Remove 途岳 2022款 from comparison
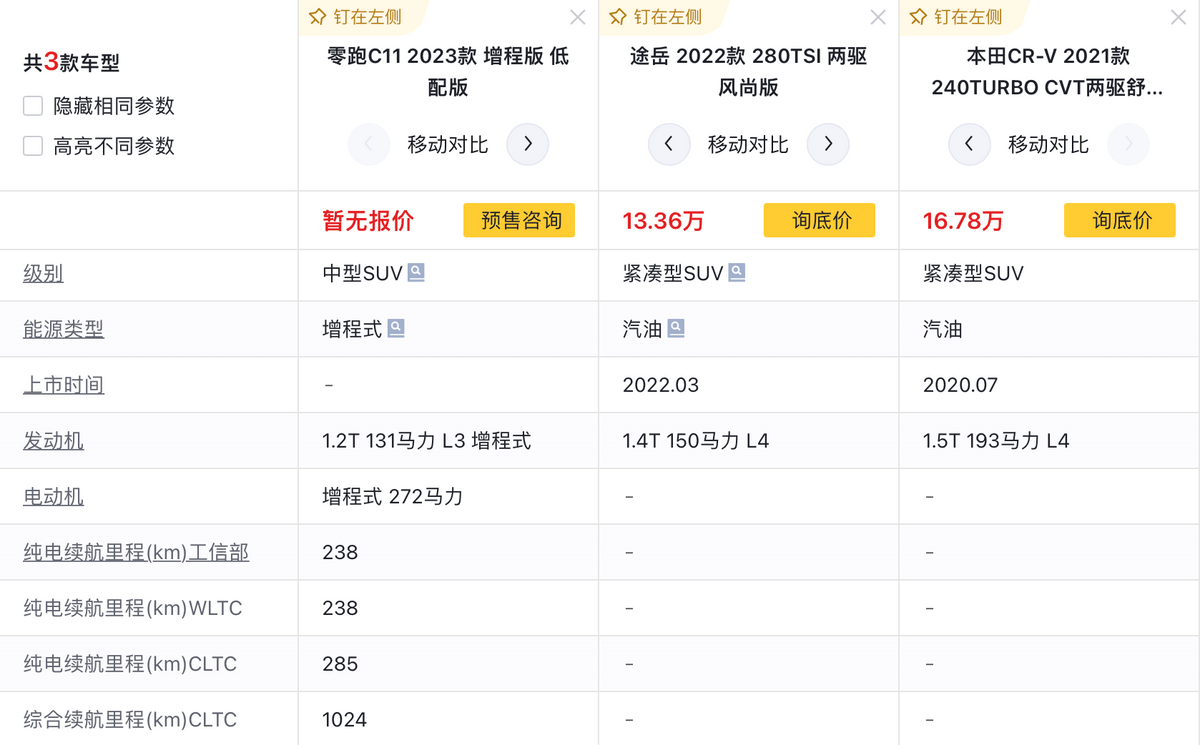The image size is (1200, 745). click(878, 17)
